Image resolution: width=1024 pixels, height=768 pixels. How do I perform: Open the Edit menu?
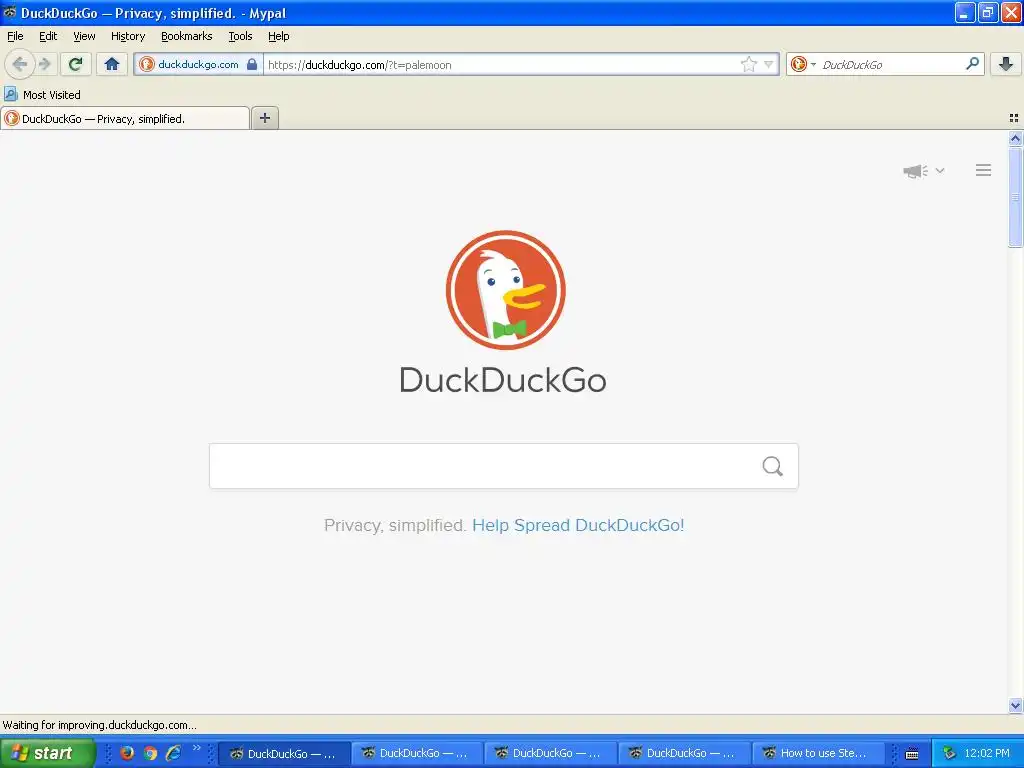pyautogui.click(x=48, y=36)
